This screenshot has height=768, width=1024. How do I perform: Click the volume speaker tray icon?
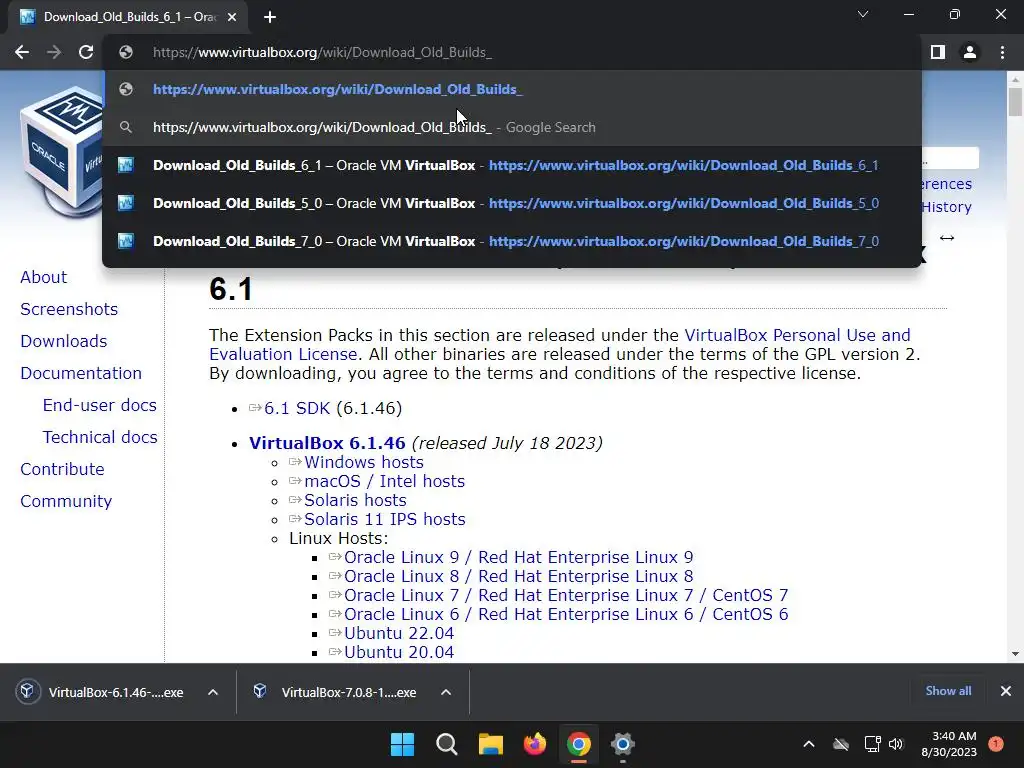pos(896,744)
